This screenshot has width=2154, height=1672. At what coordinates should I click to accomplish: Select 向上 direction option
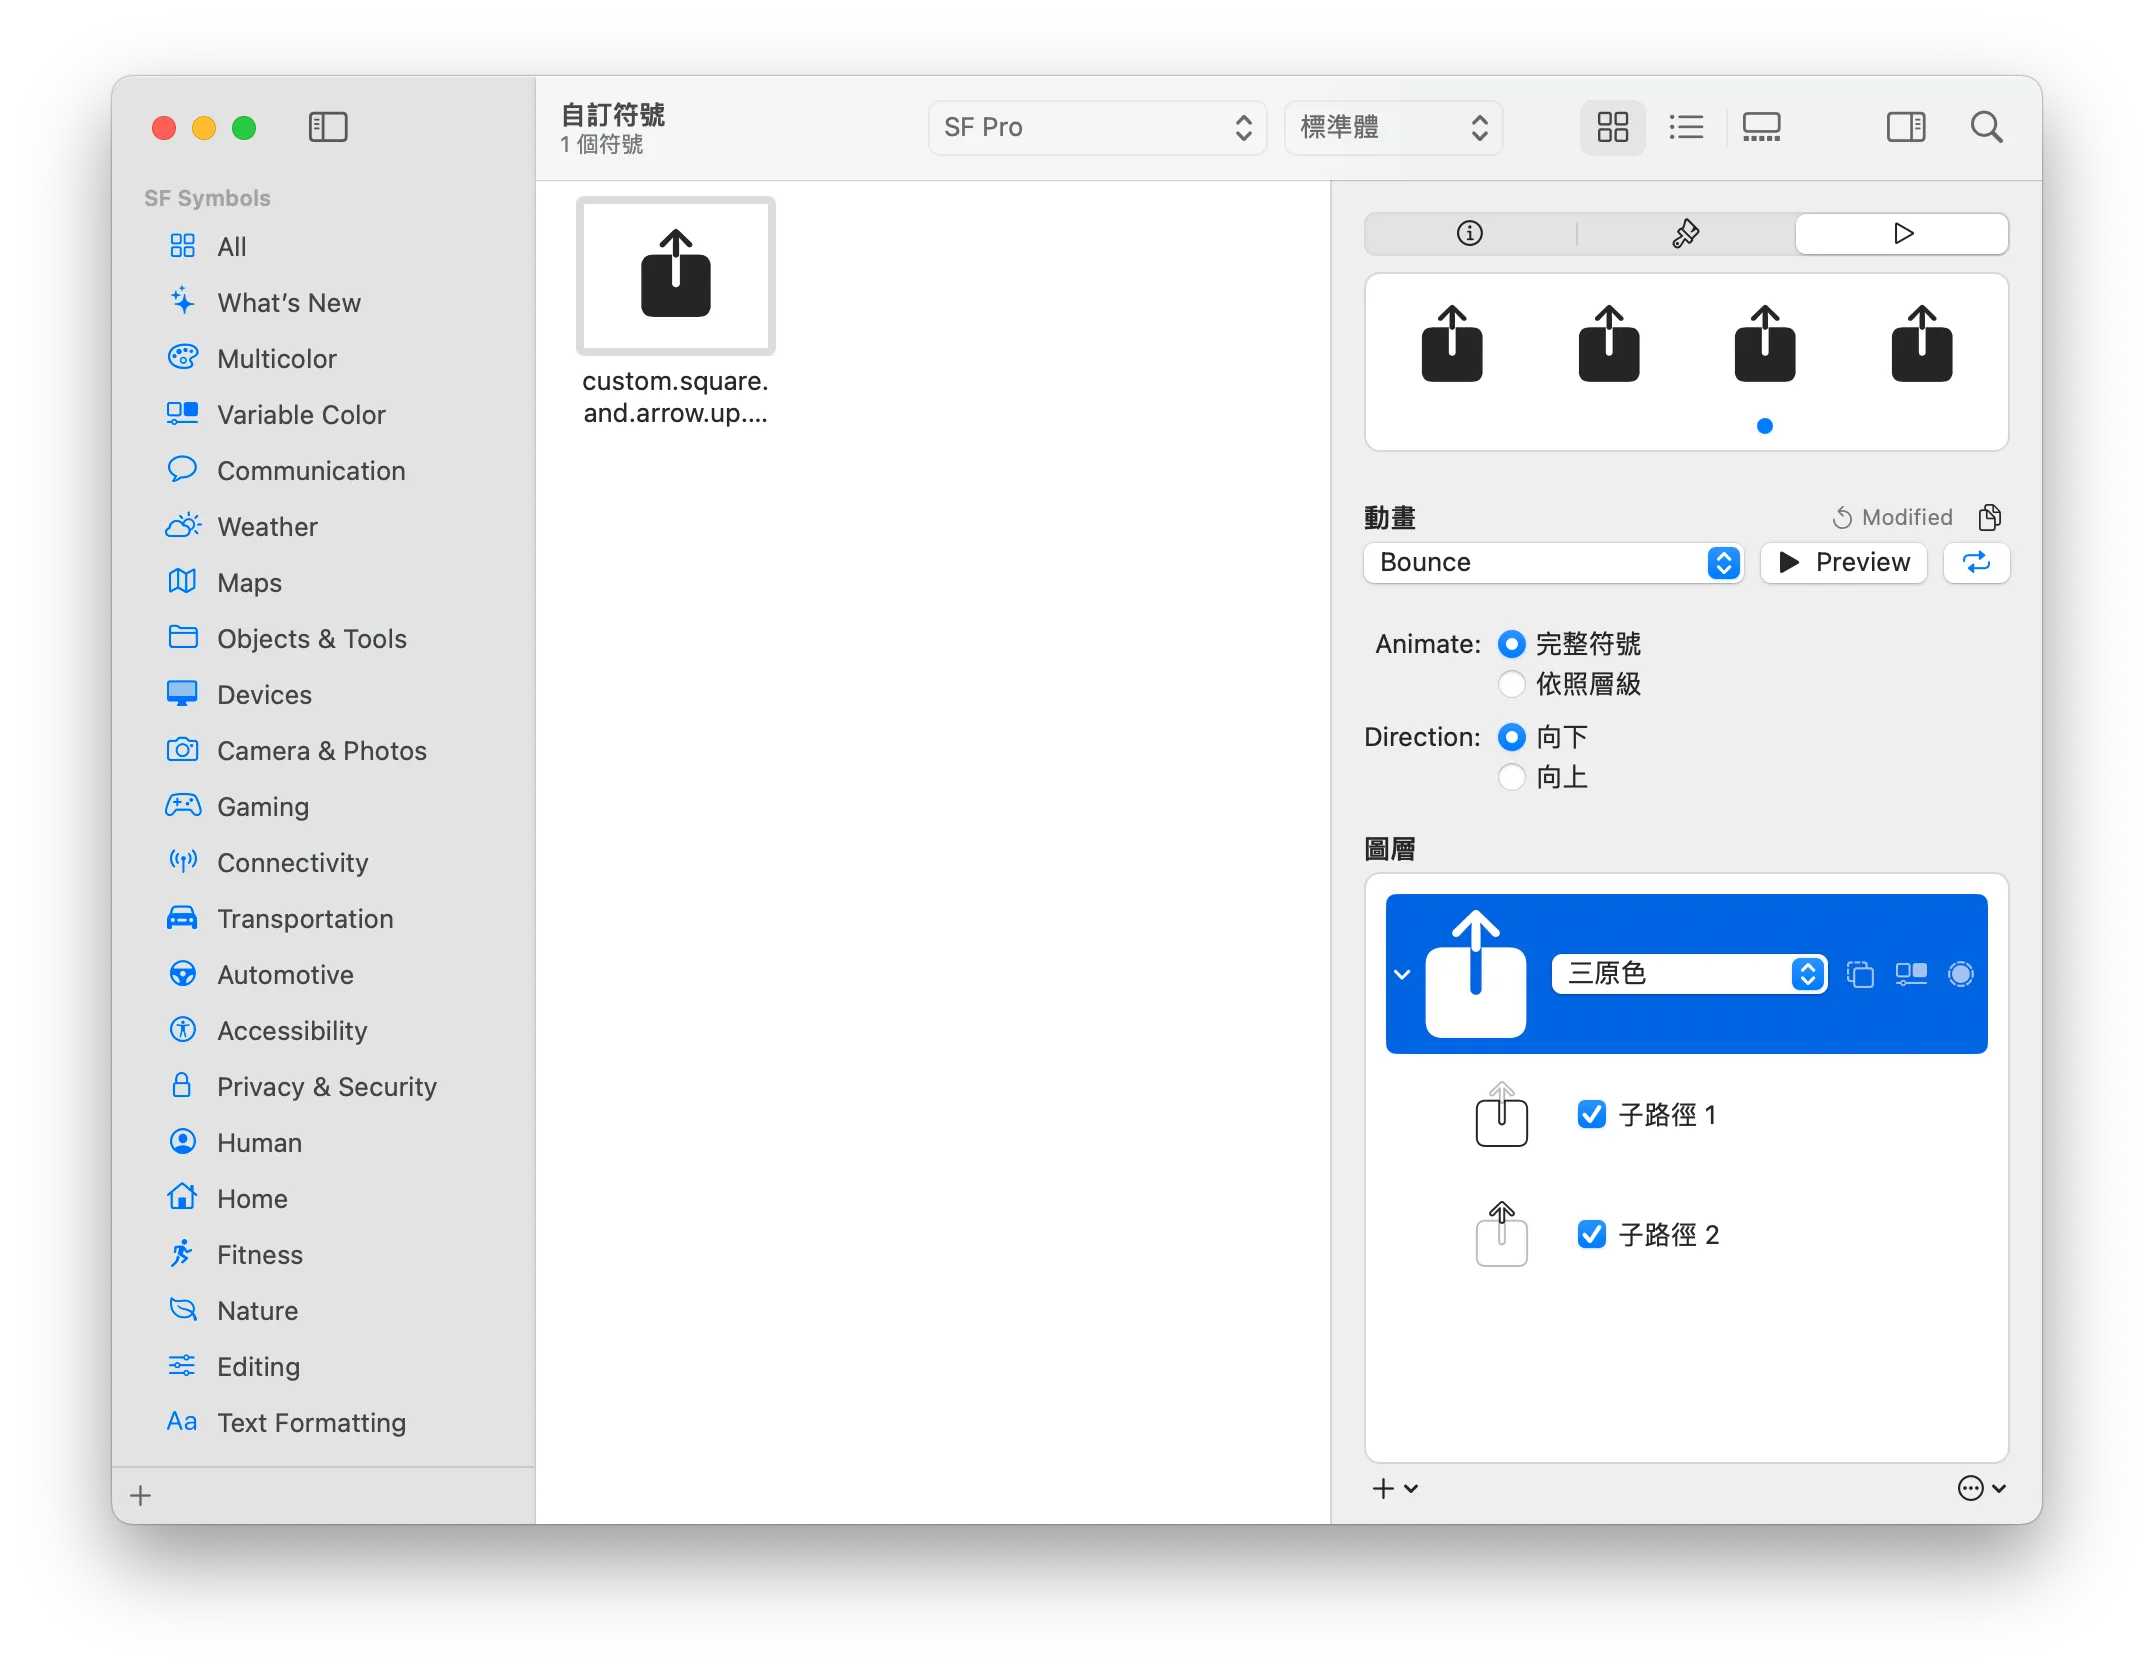[x=1512, y=777]
